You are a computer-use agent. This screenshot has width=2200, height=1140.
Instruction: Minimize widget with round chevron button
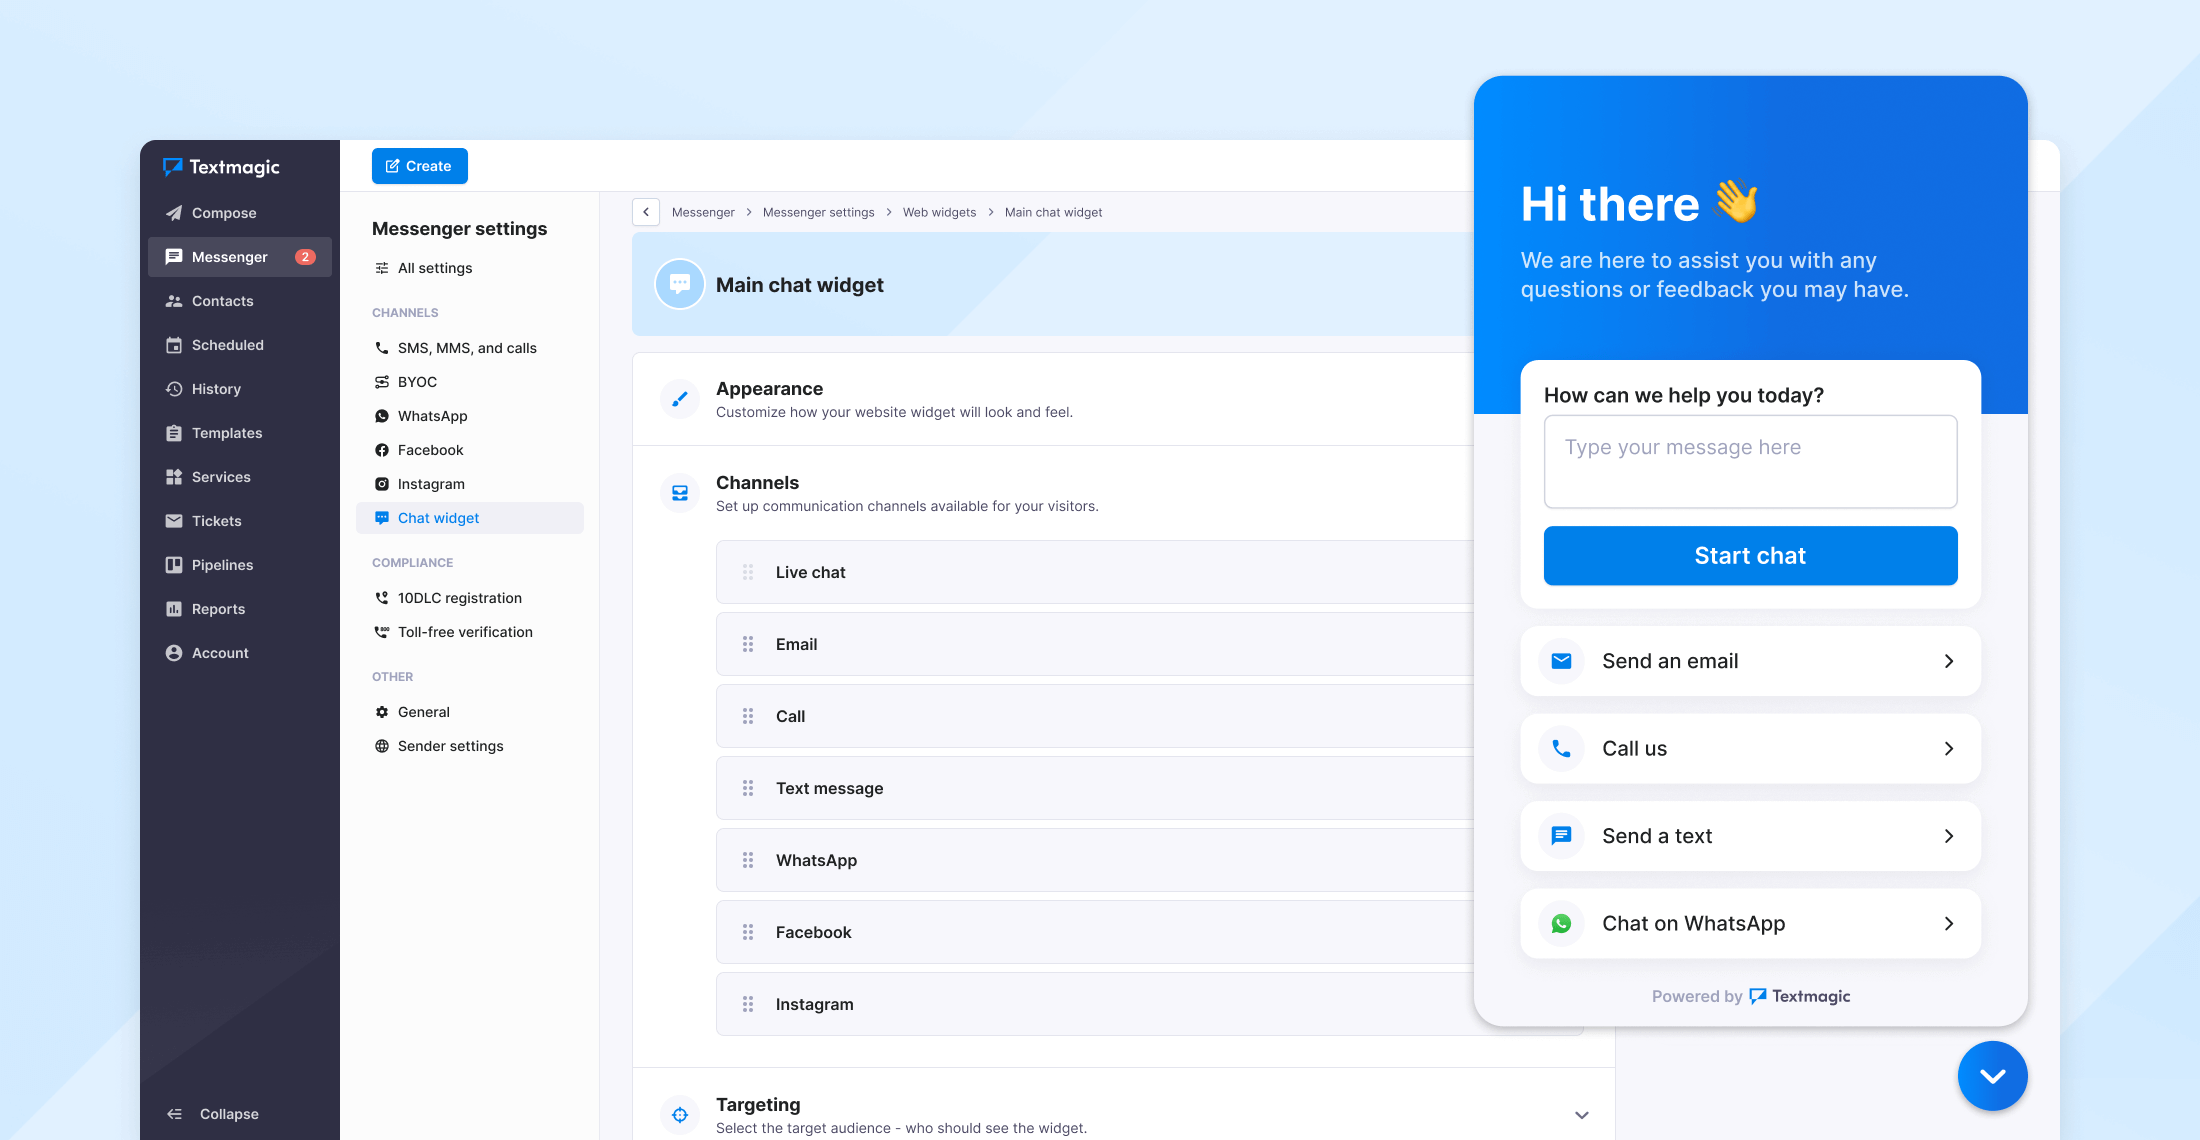tap(1992, 1076)
